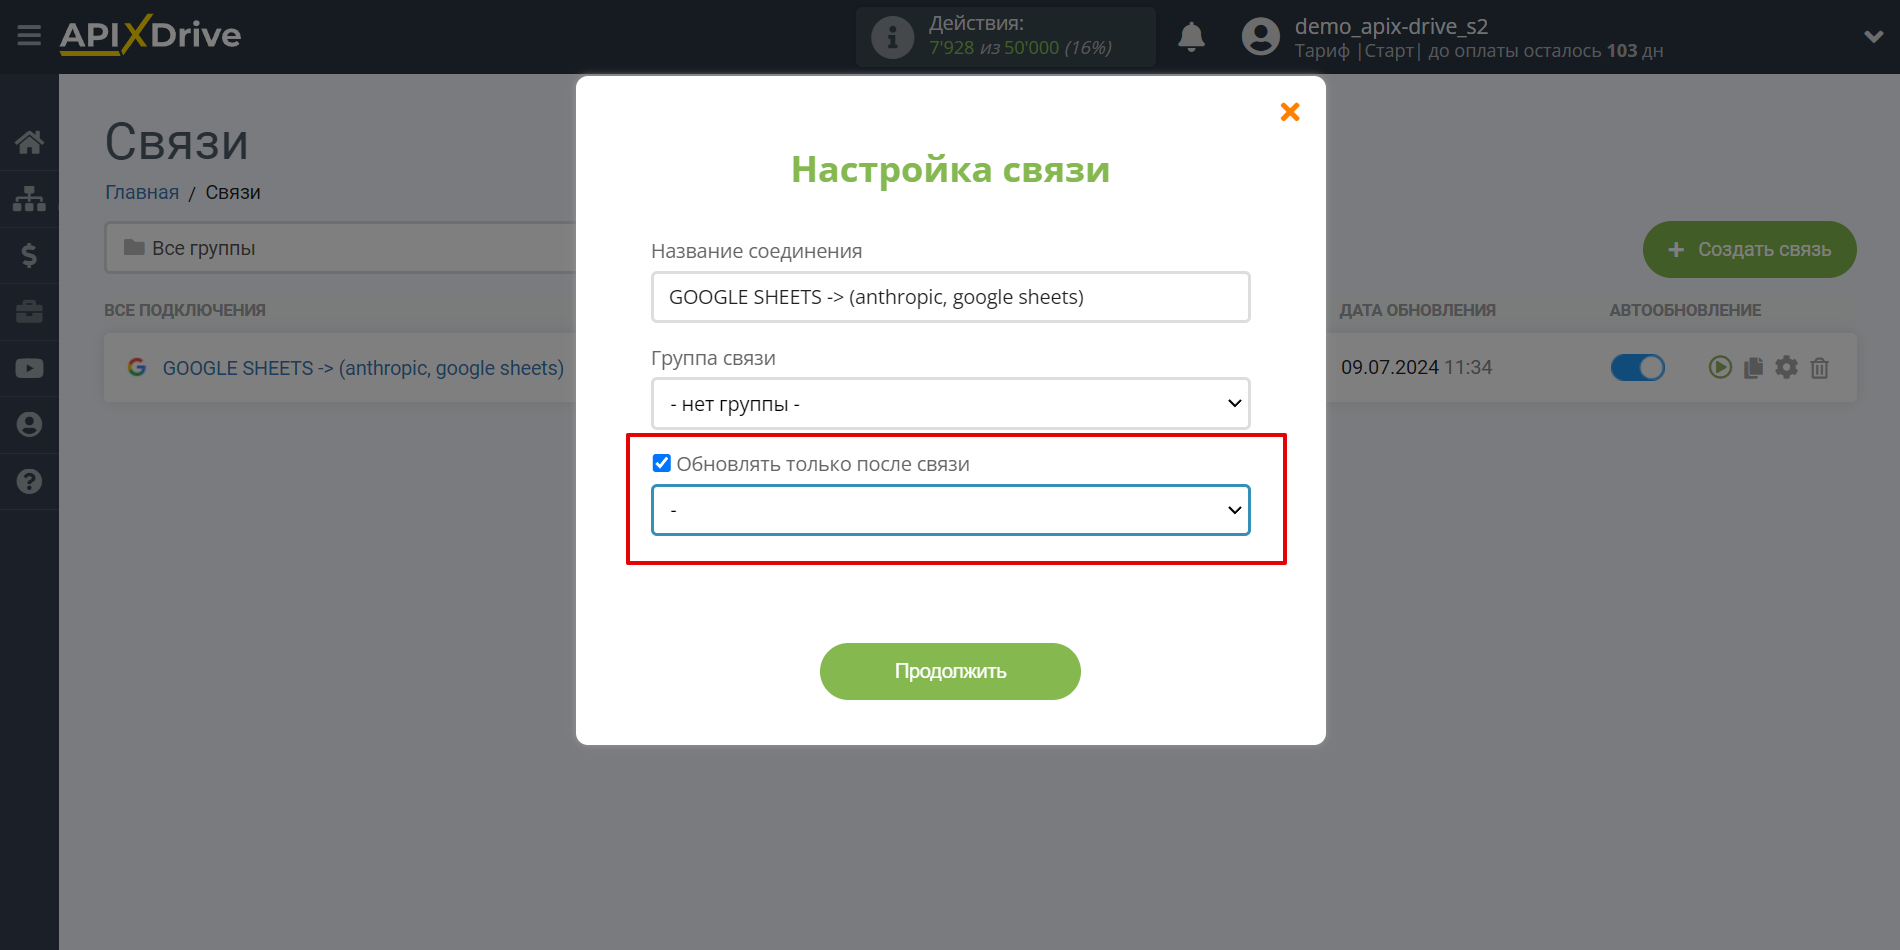This screenshot has height=950, width=1900.
Task: Click the actions counter 7'928 из 50'000
Action: coord(1020,48)
